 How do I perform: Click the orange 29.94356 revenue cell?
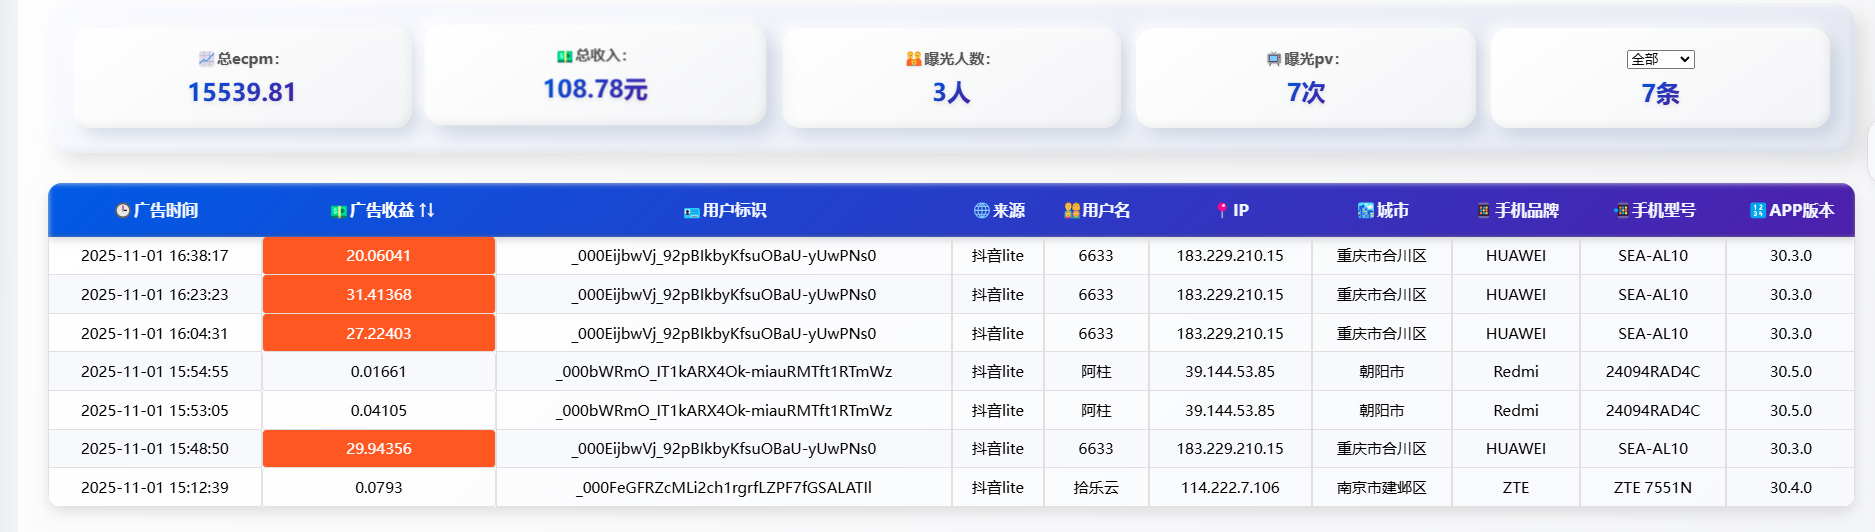[379, 449]
